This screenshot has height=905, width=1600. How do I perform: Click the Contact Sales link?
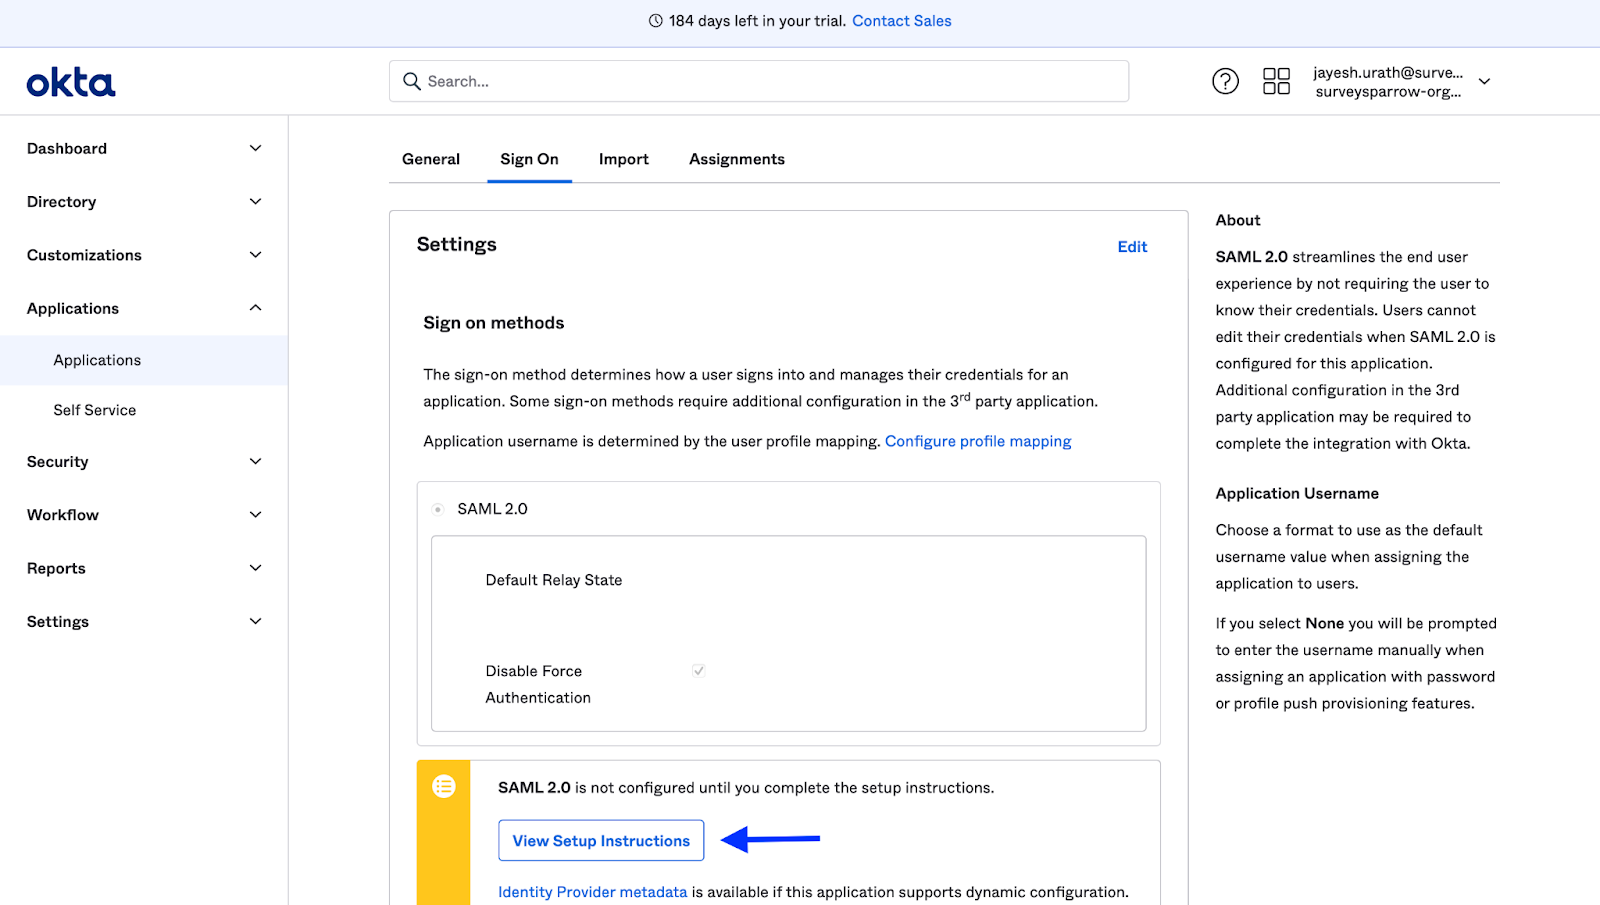(902, 21)
